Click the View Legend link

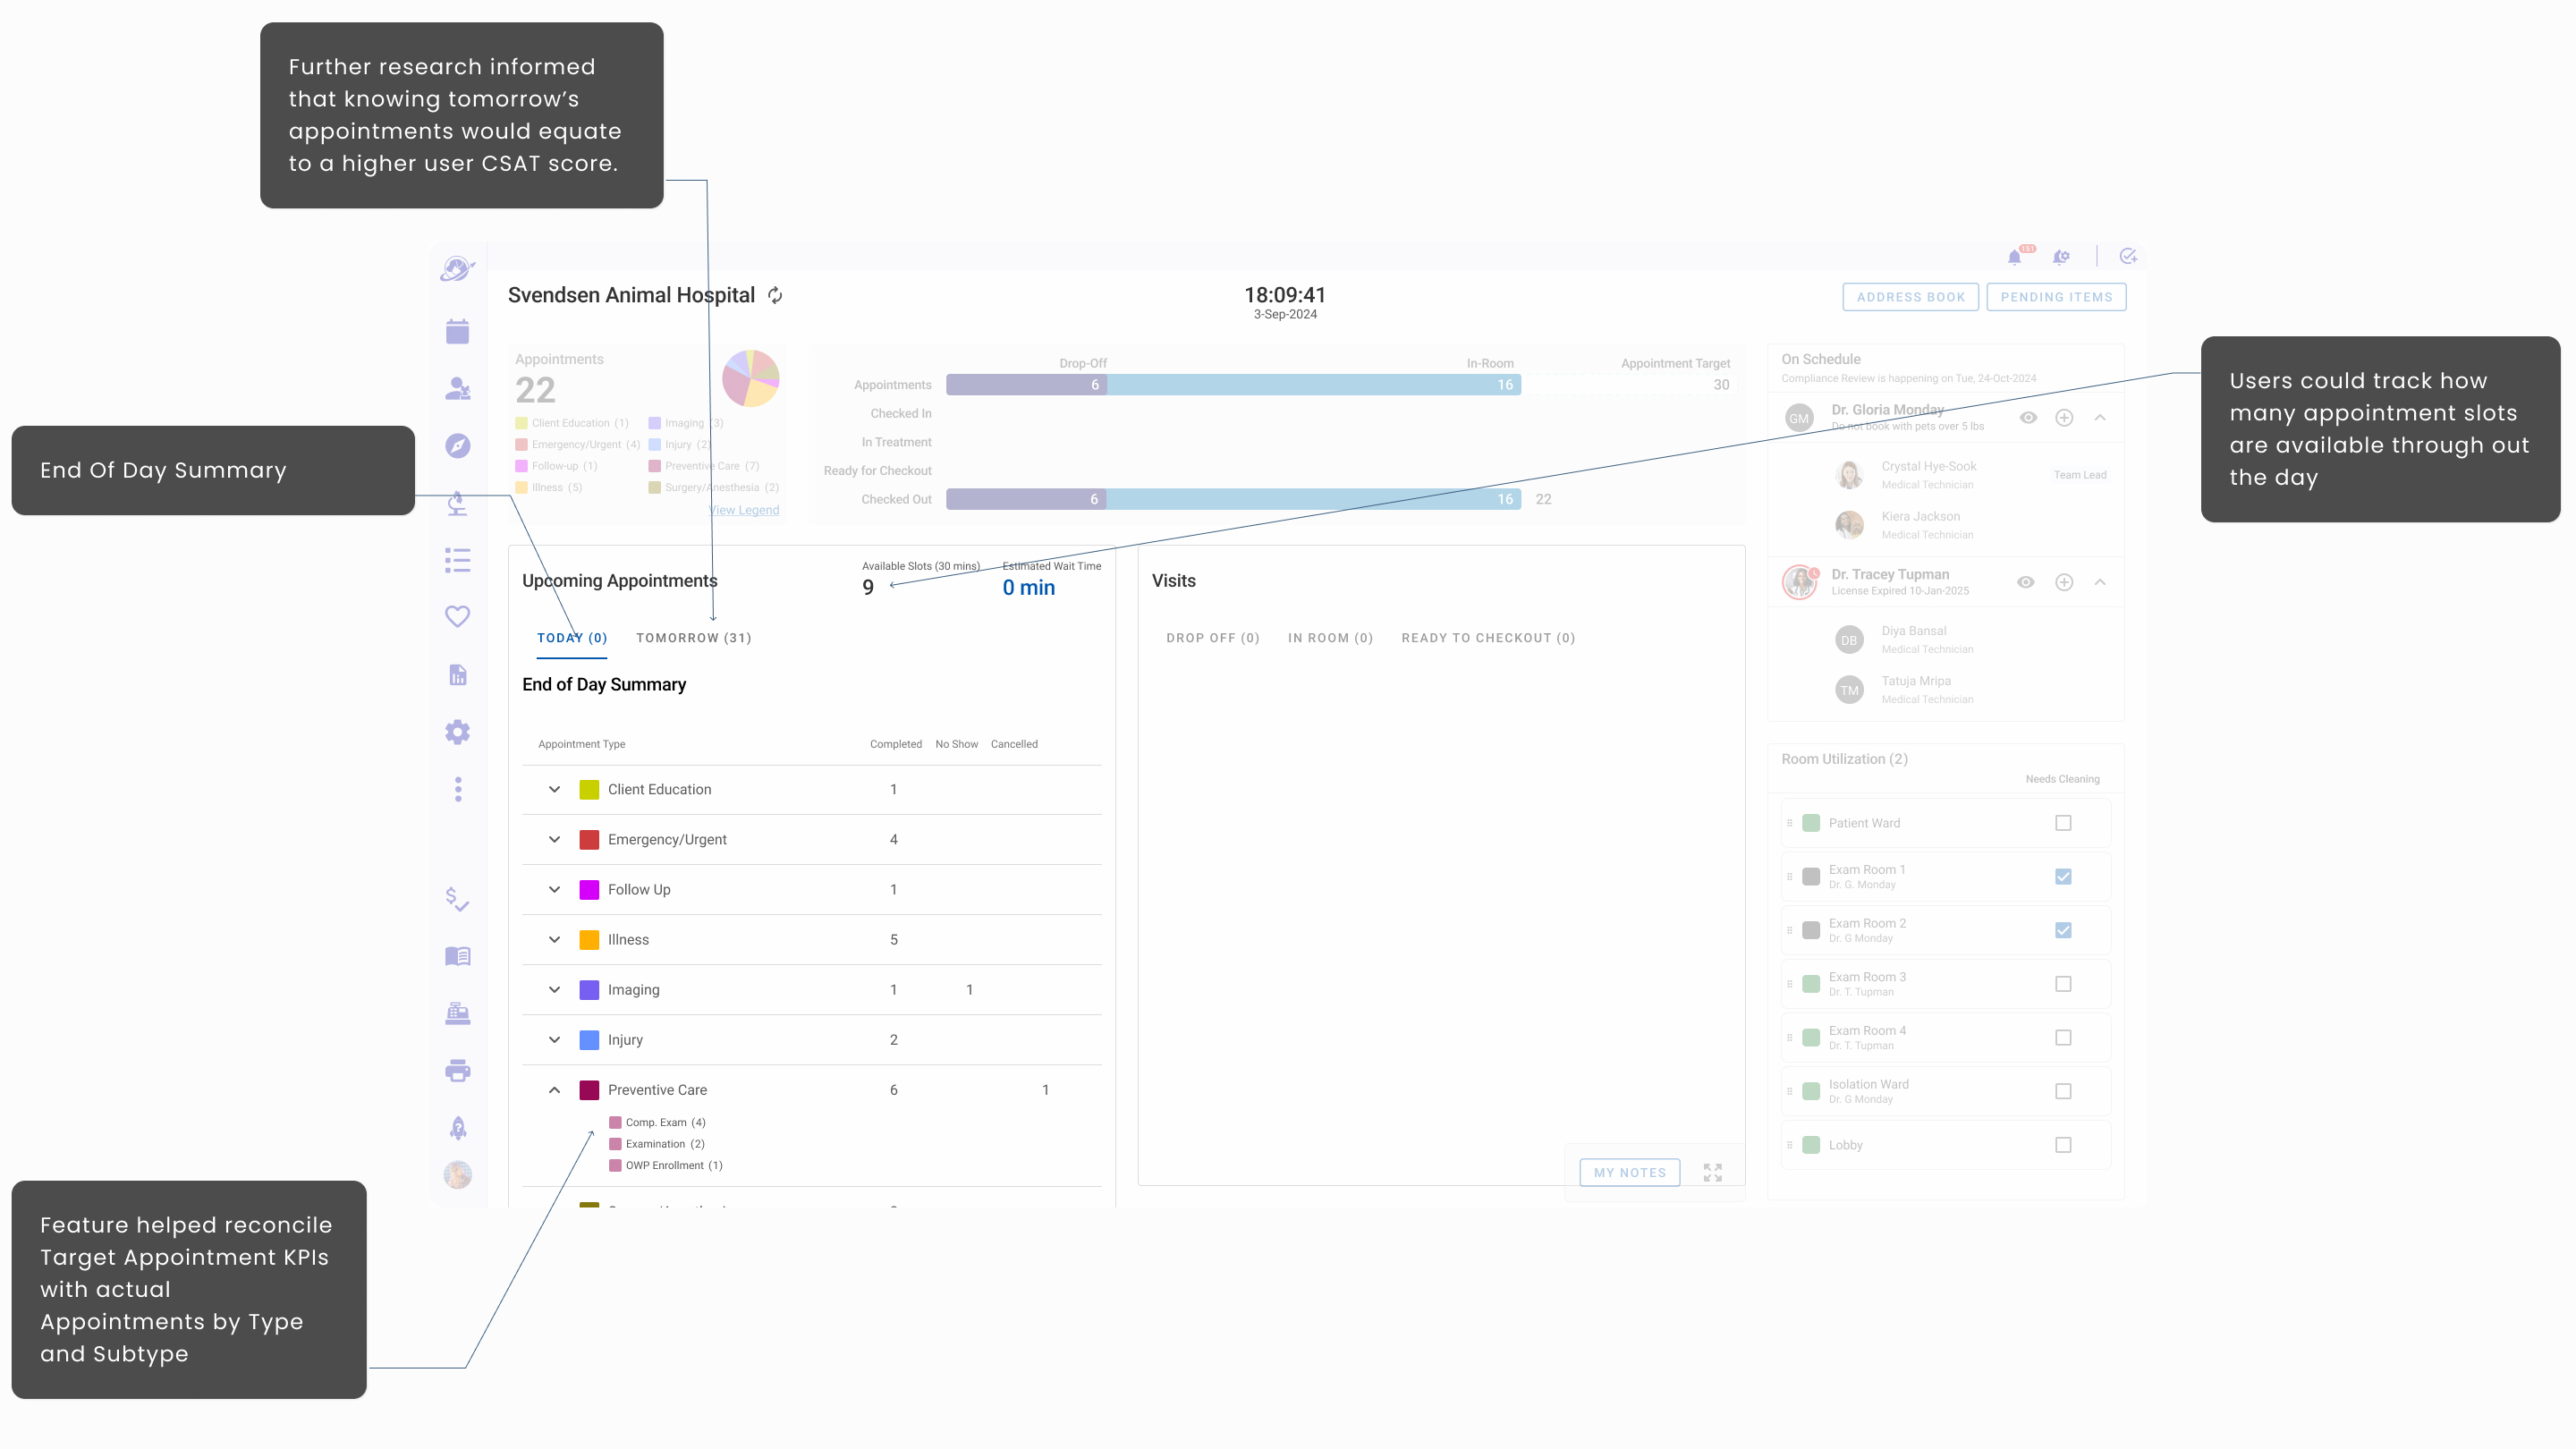click(x=744, y=510)
